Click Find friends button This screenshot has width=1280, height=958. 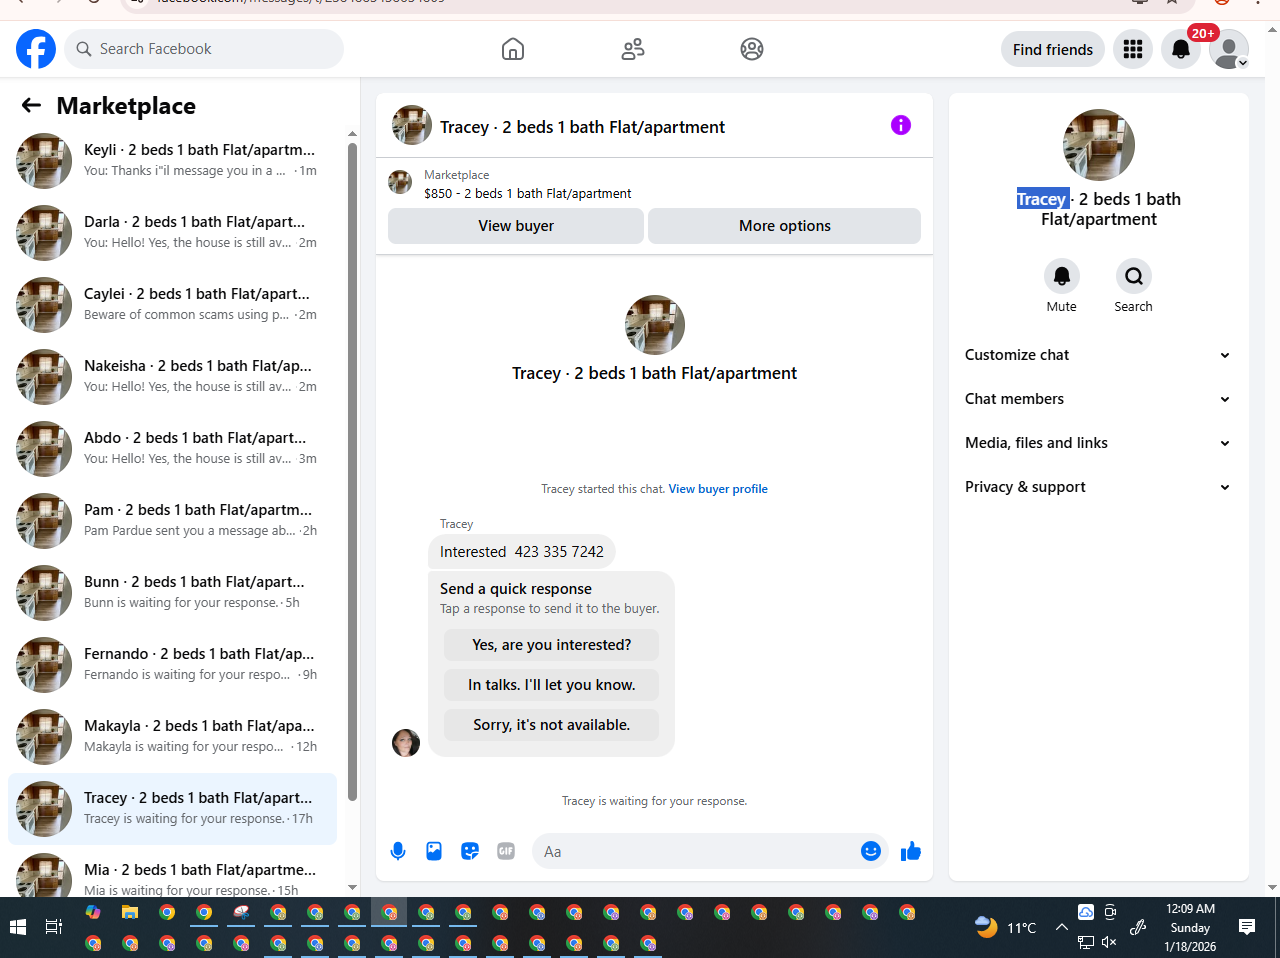(x=1053, y=49)
